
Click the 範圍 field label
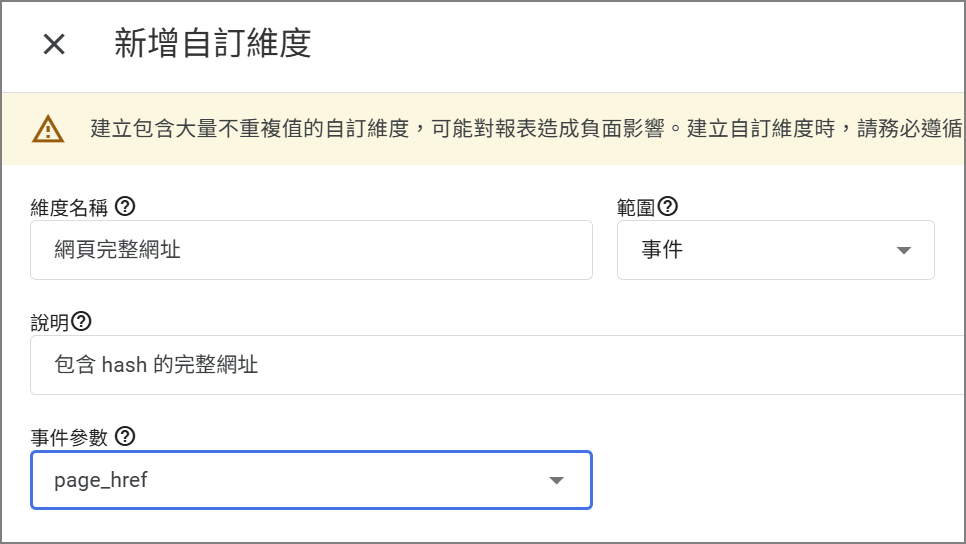click(x=636, y=207)
